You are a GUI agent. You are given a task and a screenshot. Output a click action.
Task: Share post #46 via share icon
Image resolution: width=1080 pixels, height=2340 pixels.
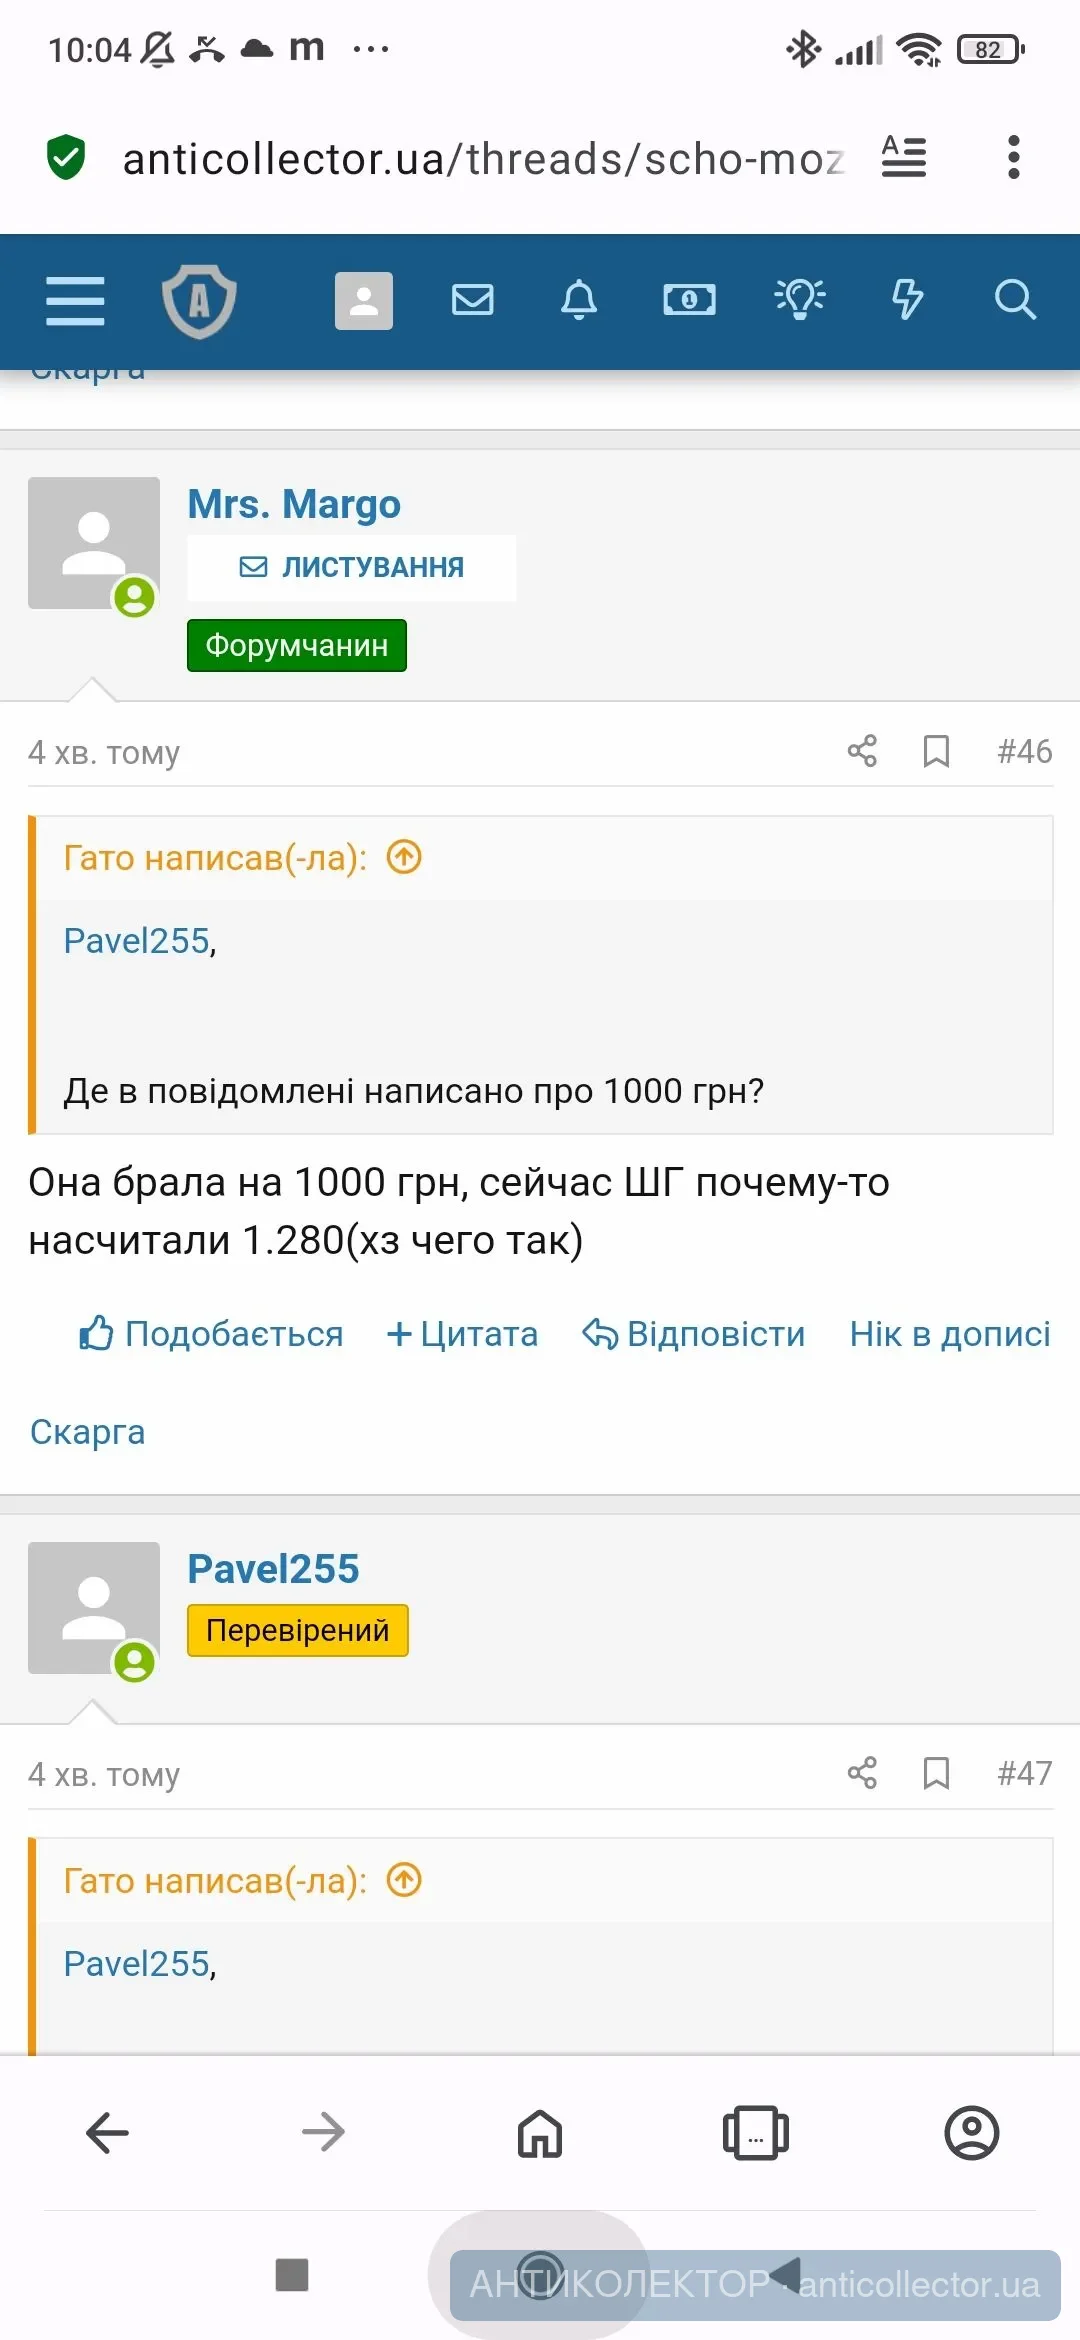pos(862,751)
